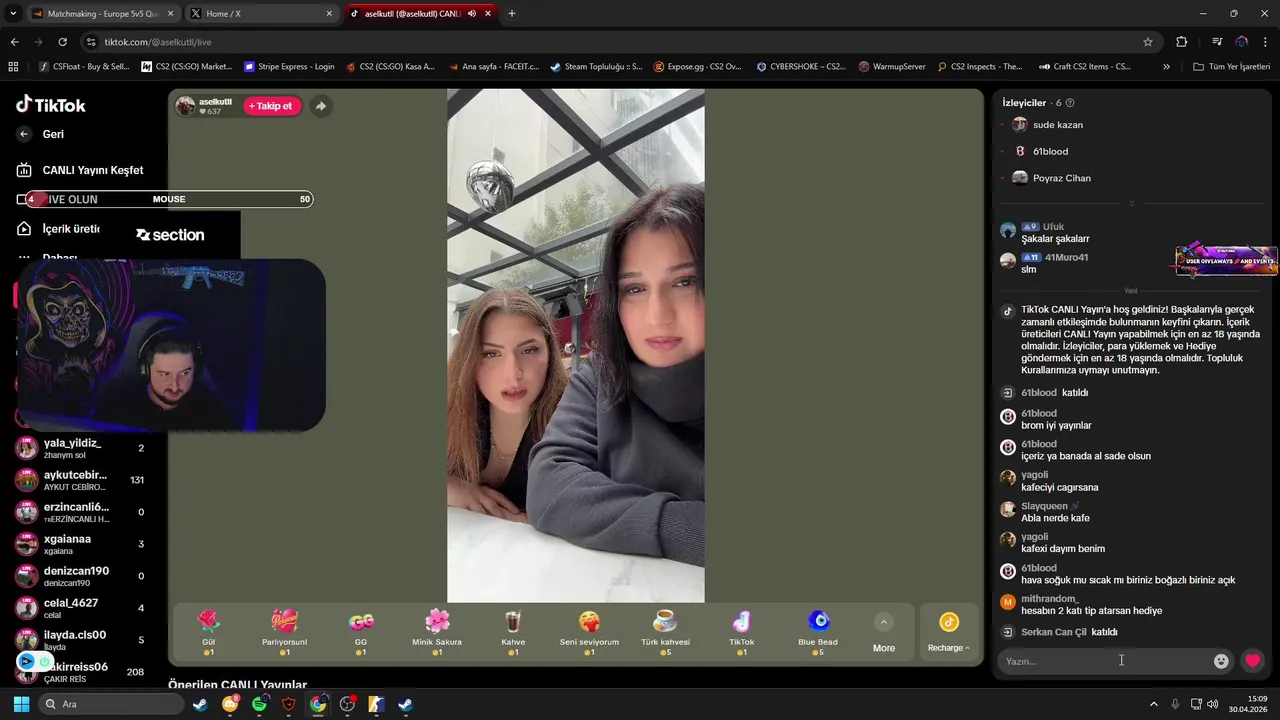1280x720 pixels.
Task: Open CANLI Yayını Keşfet link
Action: click(93, 170)
